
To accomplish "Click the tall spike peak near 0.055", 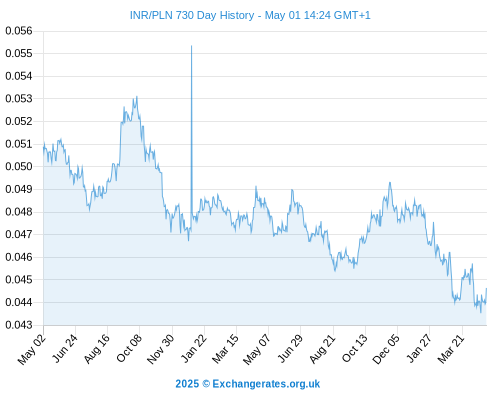I will point(191,46).
